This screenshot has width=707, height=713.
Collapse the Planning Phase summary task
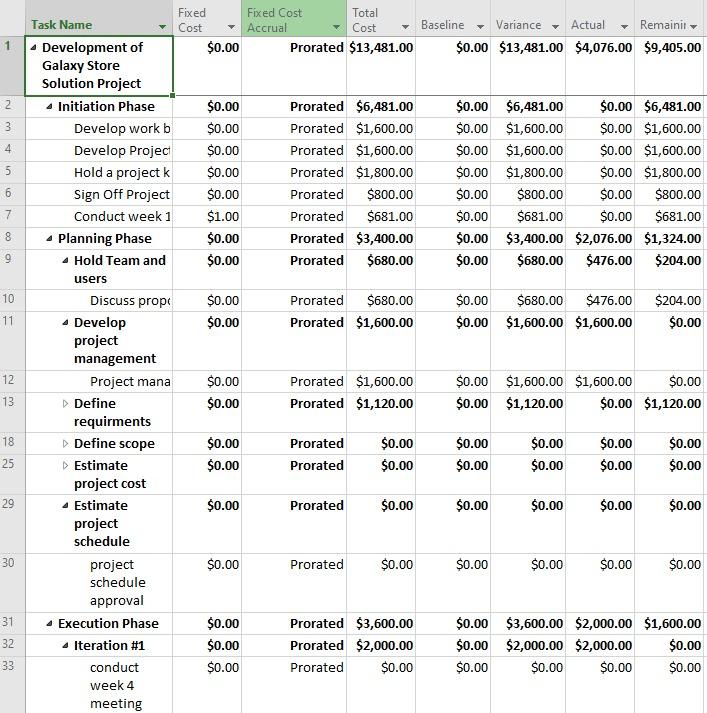[x=49, y=238]
